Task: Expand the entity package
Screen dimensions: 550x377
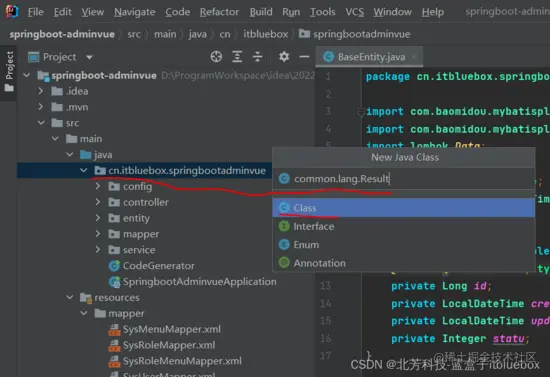Action: click(x=98, y=218)
